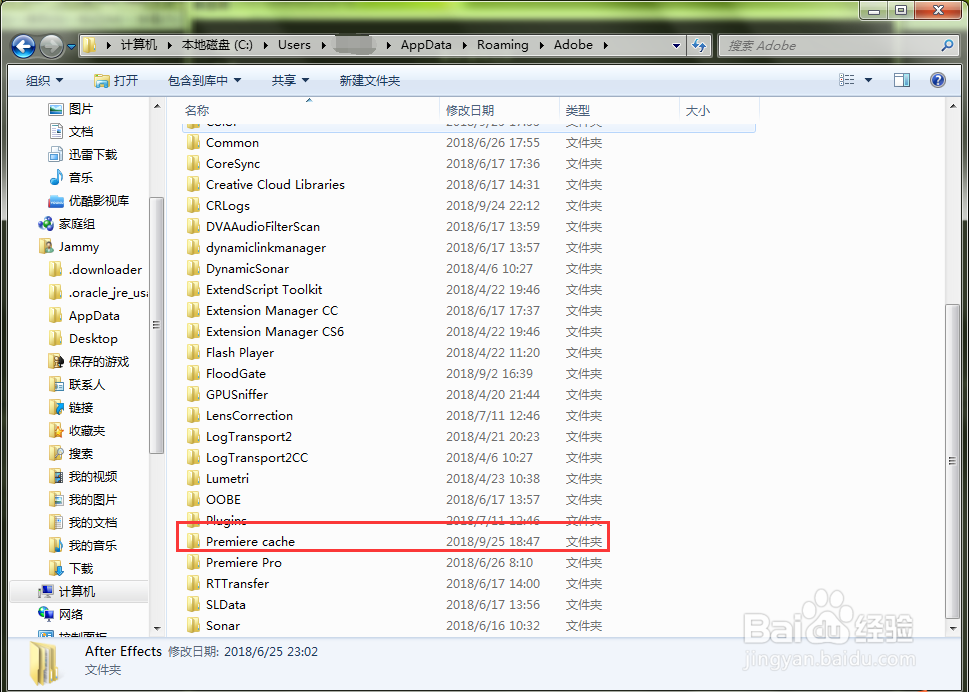
Task: Select the OOBE folder icon
Action: (x=193, y=500)
